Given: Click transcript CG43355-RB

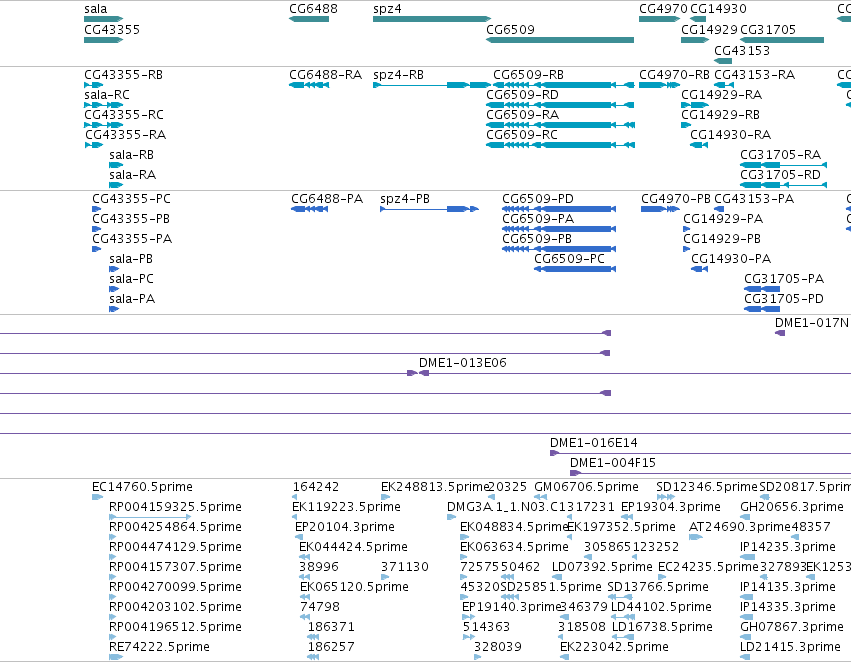Looking at the screenshot, I should (x=93, y=85).
